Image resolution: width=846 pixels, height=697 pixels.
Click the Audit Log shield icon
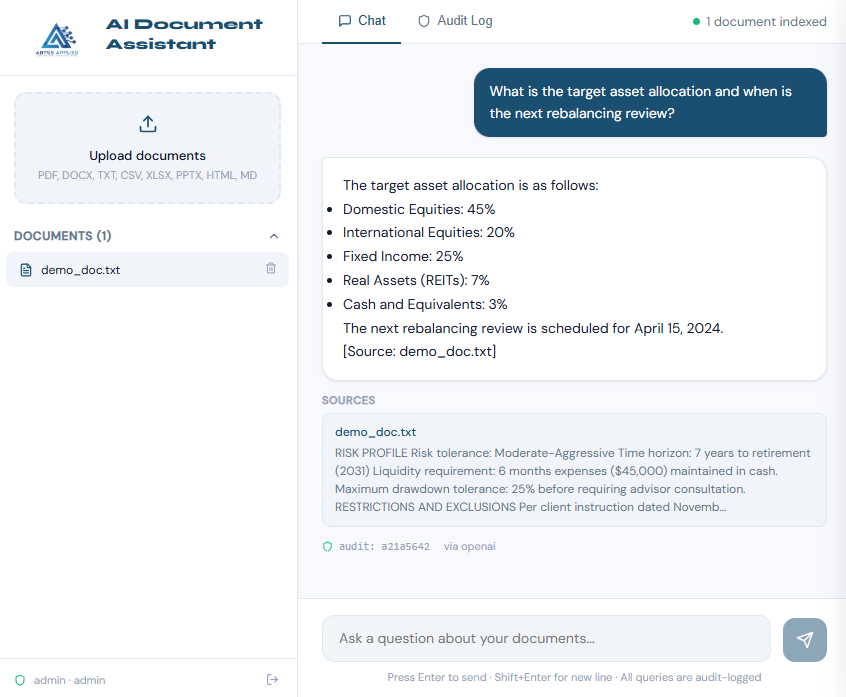click(424, 21)
